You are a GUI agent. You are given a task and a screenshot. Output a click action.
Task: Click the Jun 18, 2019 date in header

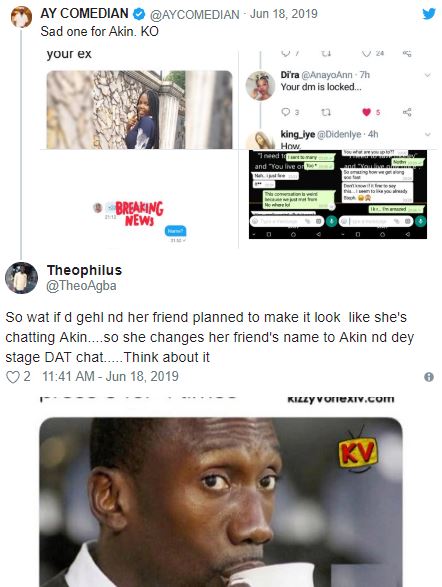(x=284, y=14)
